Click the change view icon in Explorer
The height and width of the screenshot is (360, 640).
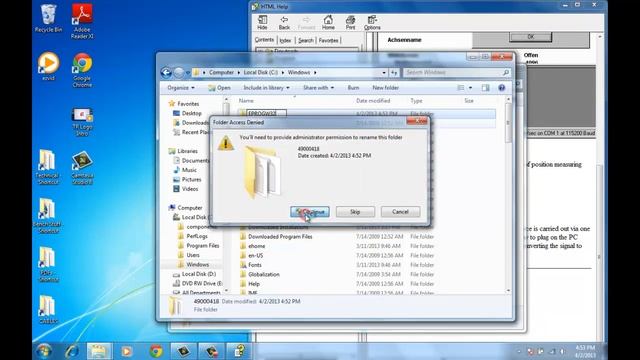[461, 88]
